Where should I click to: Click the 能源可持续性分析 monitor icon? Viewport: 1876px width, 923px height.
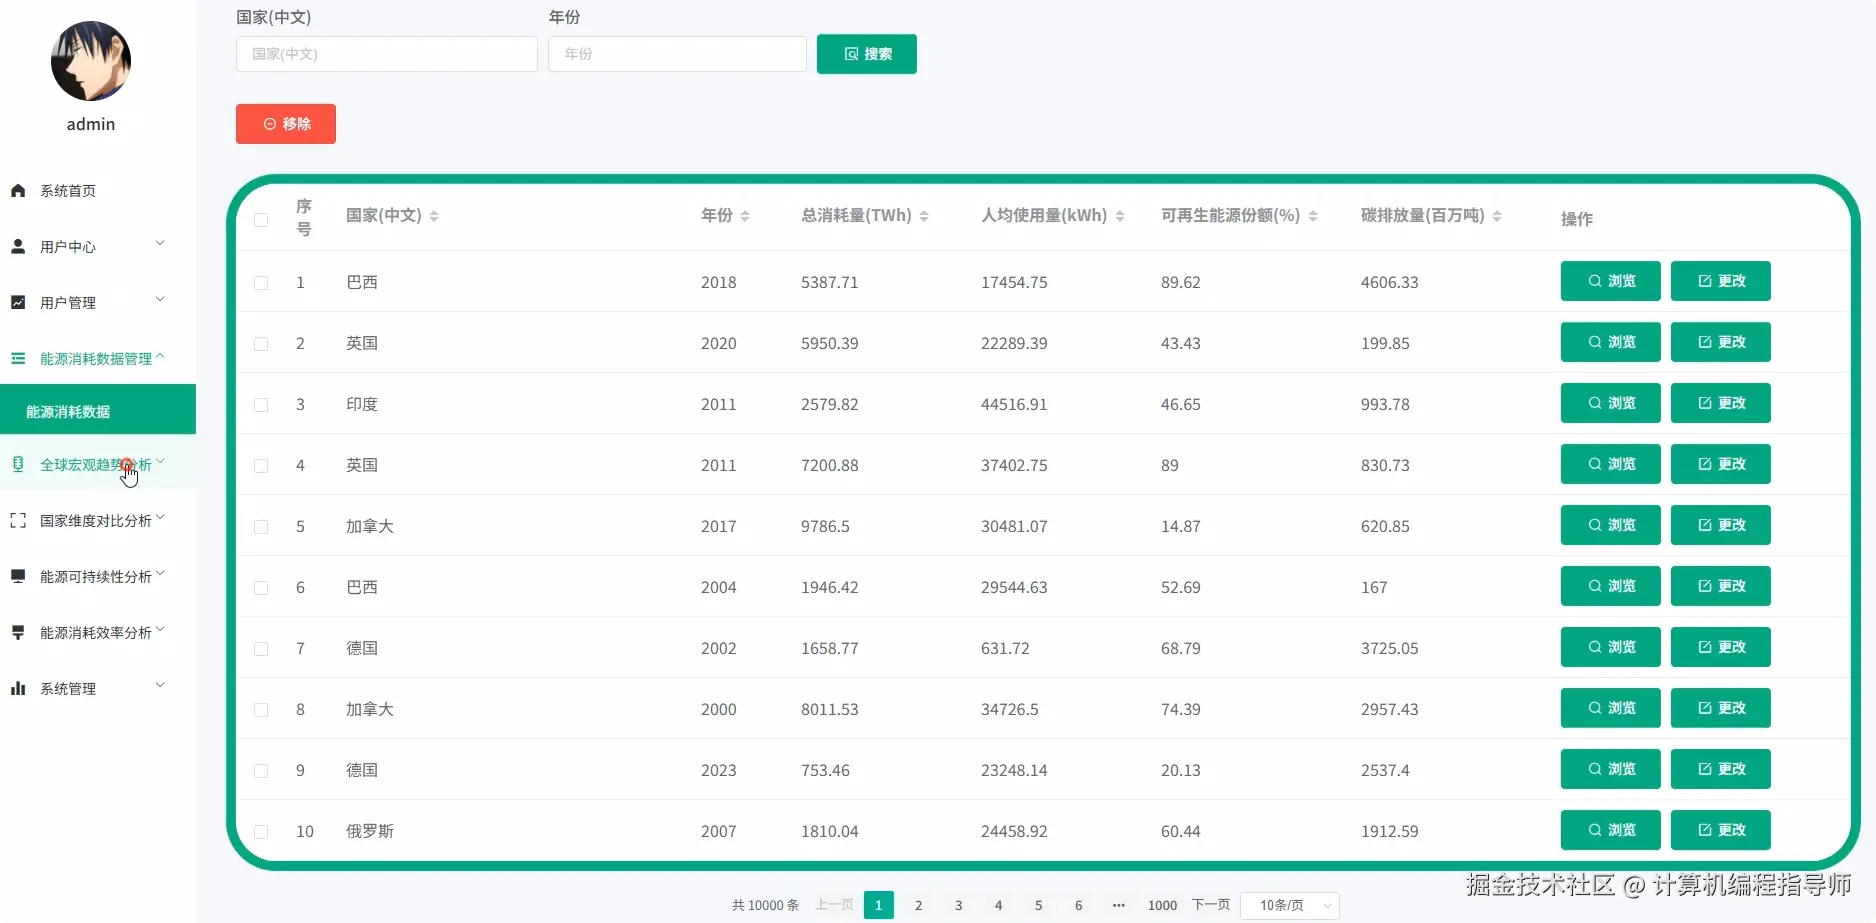[18, 576]
